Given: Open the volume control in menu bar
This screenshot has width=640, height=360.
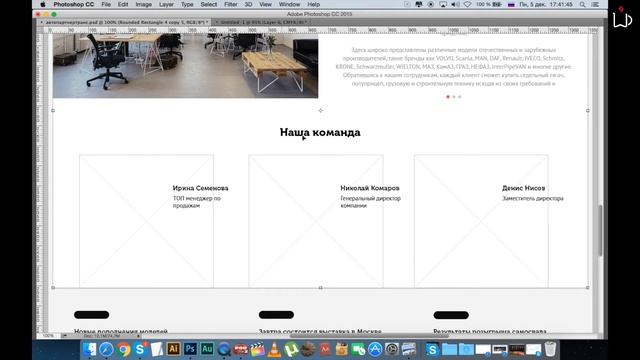Looking at the screenshot, I should pos(456,4).
